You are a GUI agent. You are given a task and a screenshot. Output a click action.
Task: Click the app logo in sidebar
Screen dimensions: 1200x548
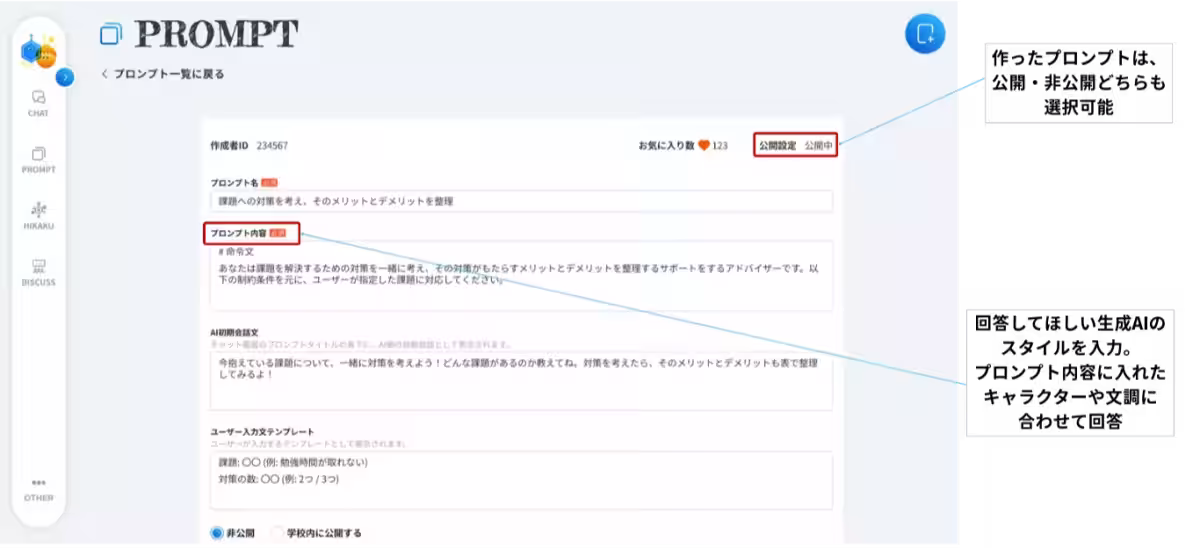(38, 51)
